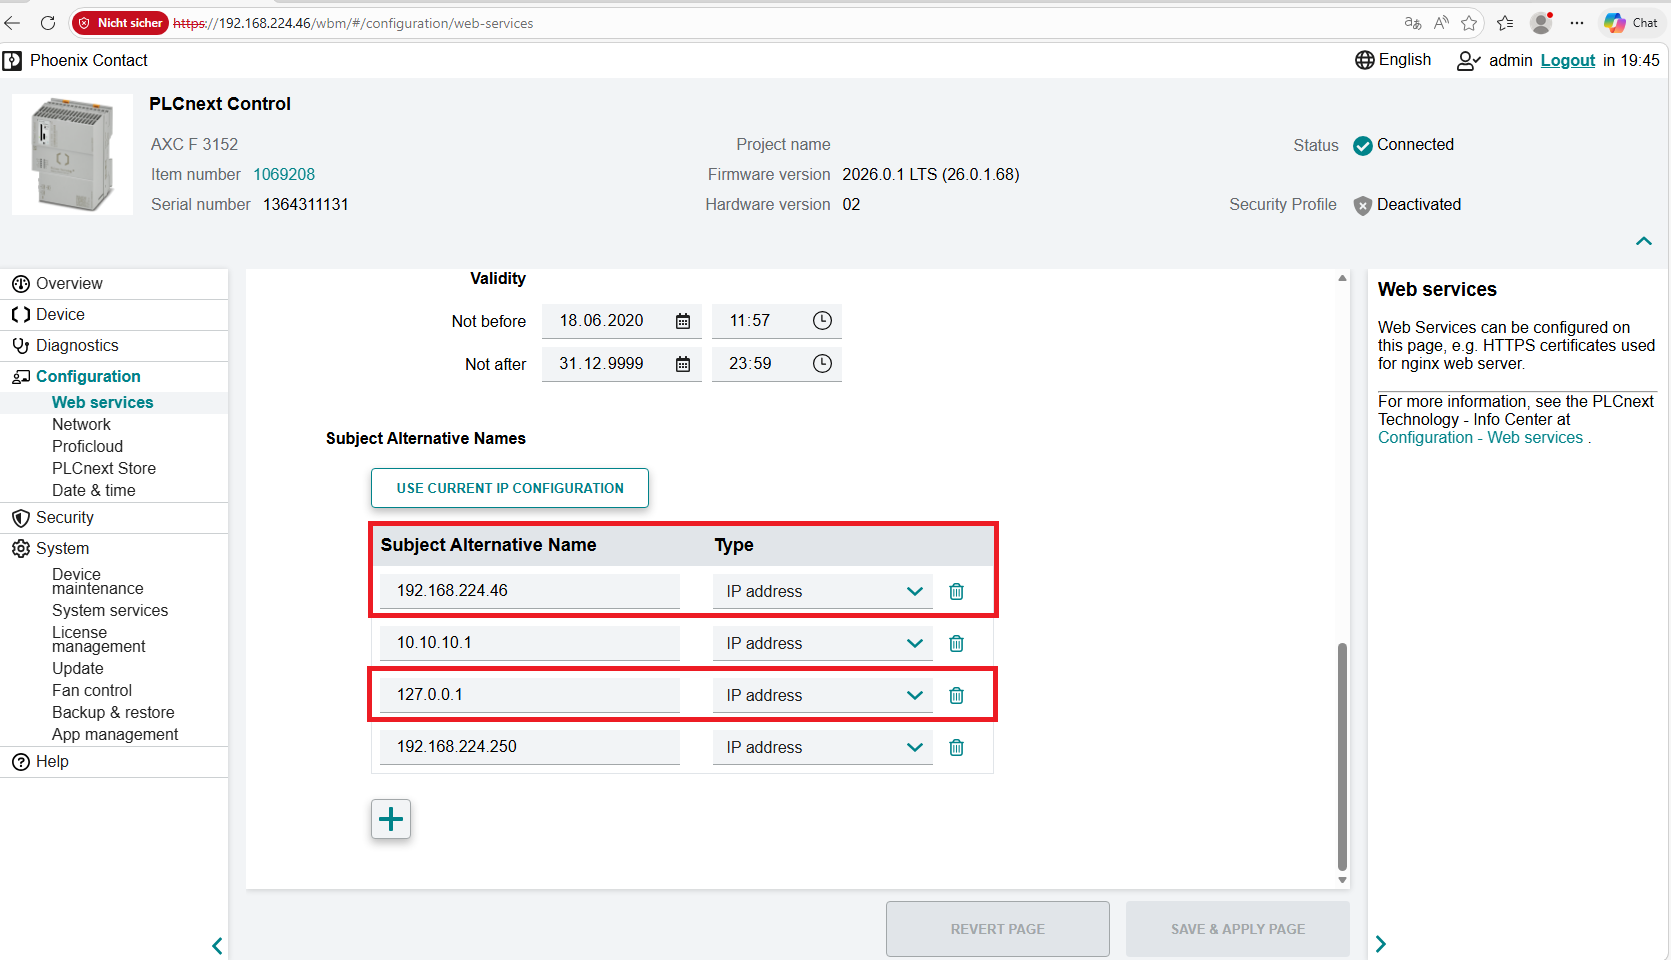Open the Security navigation section
The width and height of the screenshot is (1671, 960).
coord(65,517)
